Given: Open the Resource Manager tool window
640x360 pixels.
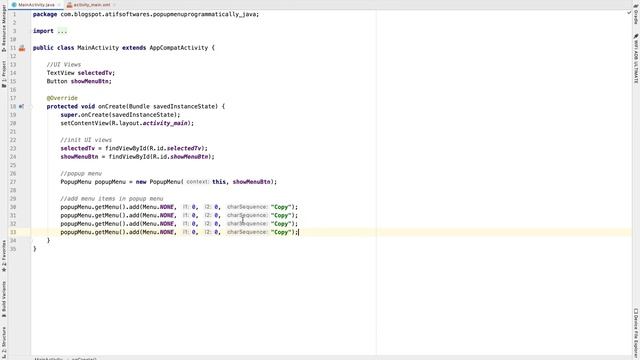Looking at the screenshot, I should point(4,29).
